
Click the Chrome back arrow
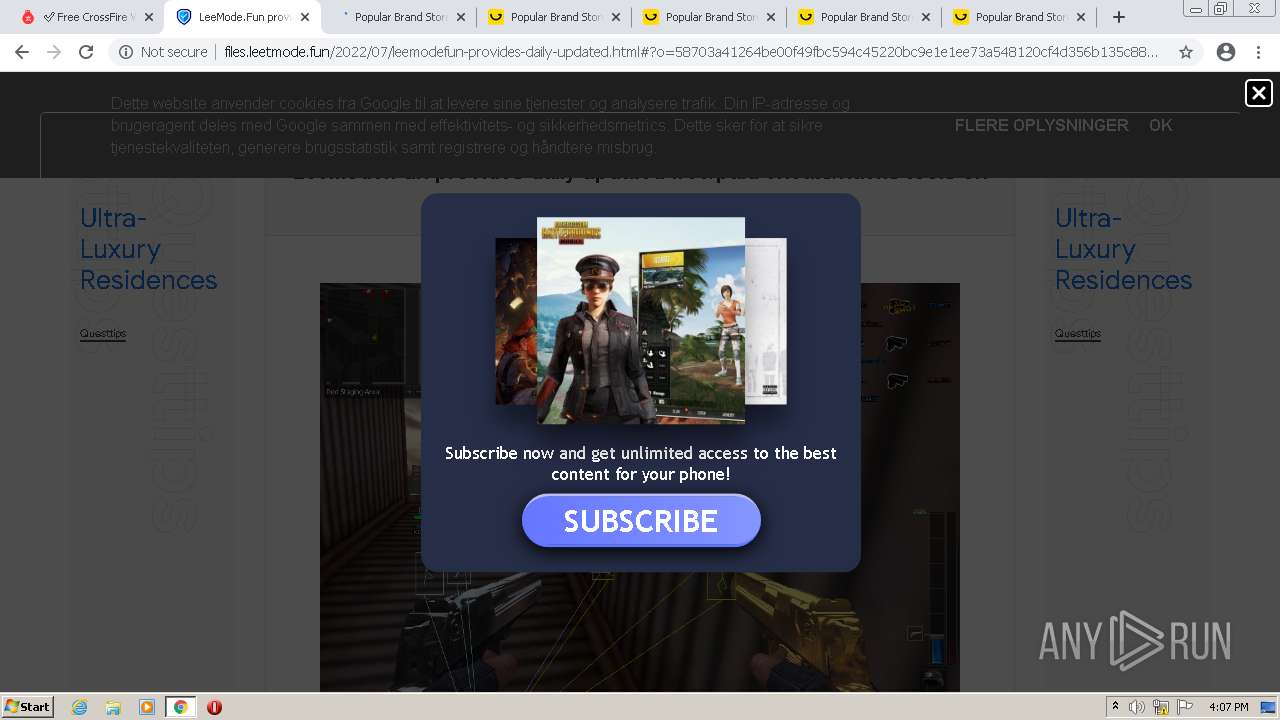coord(22,52)
